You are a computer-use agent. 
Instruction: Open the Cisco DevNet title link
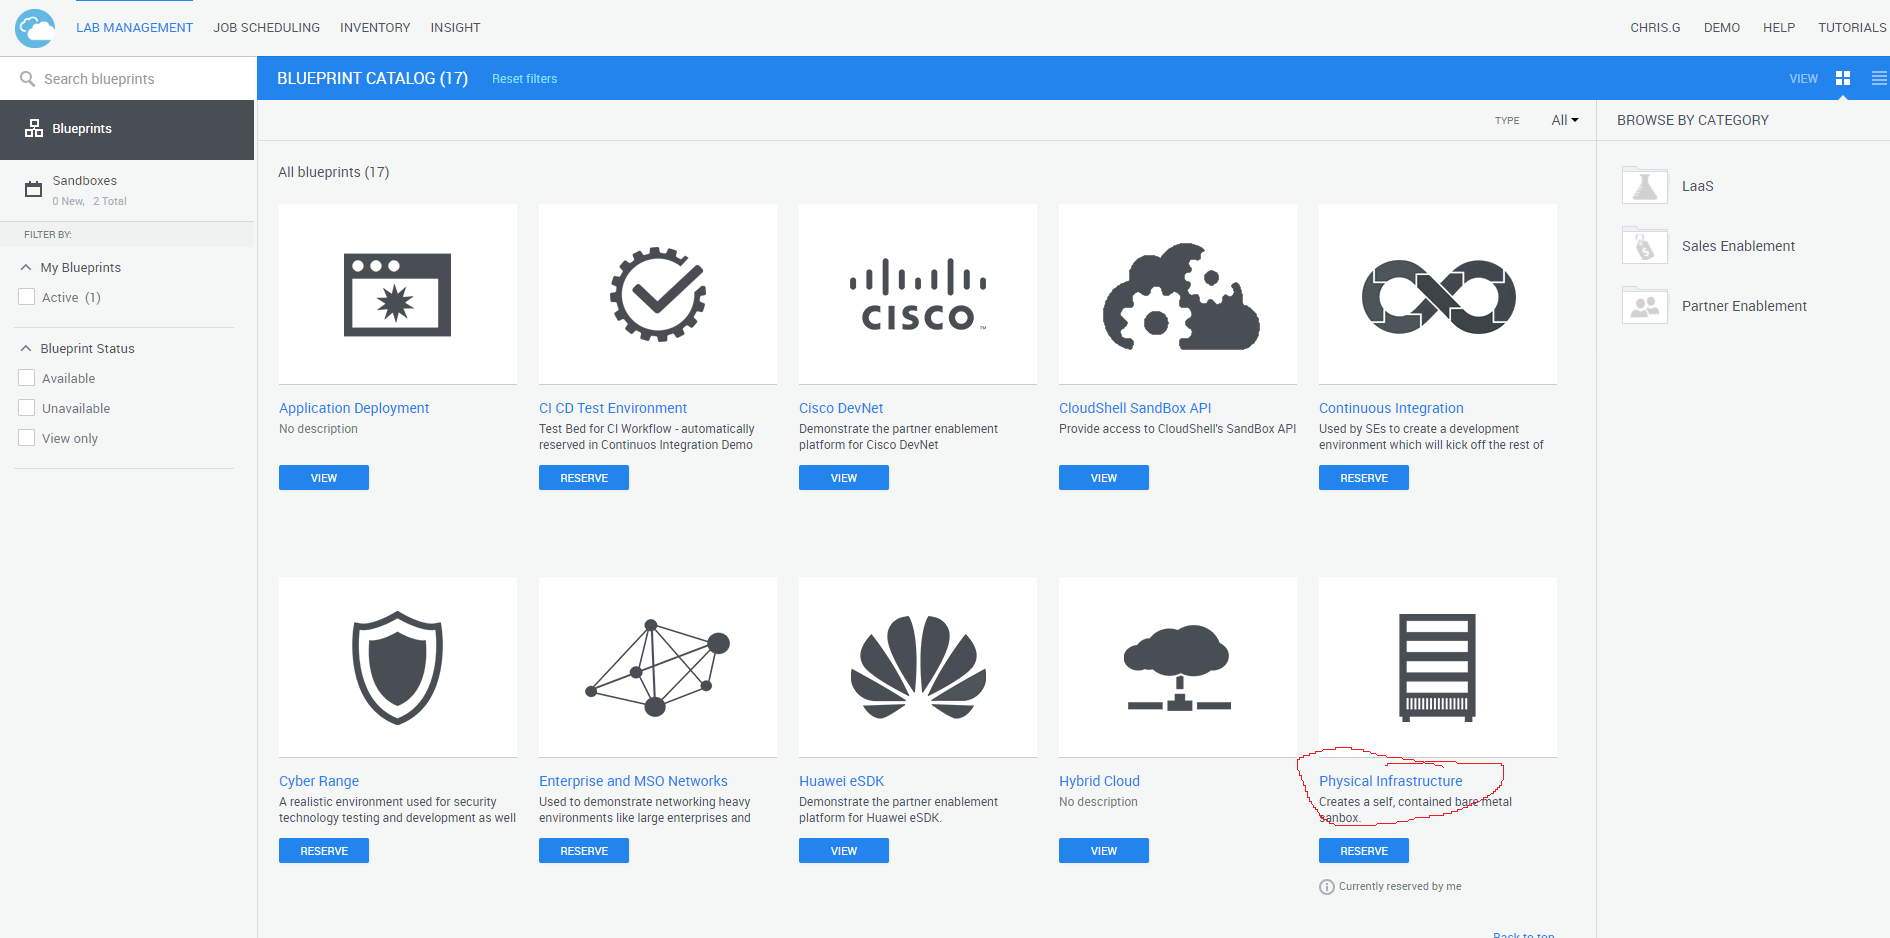841,408
